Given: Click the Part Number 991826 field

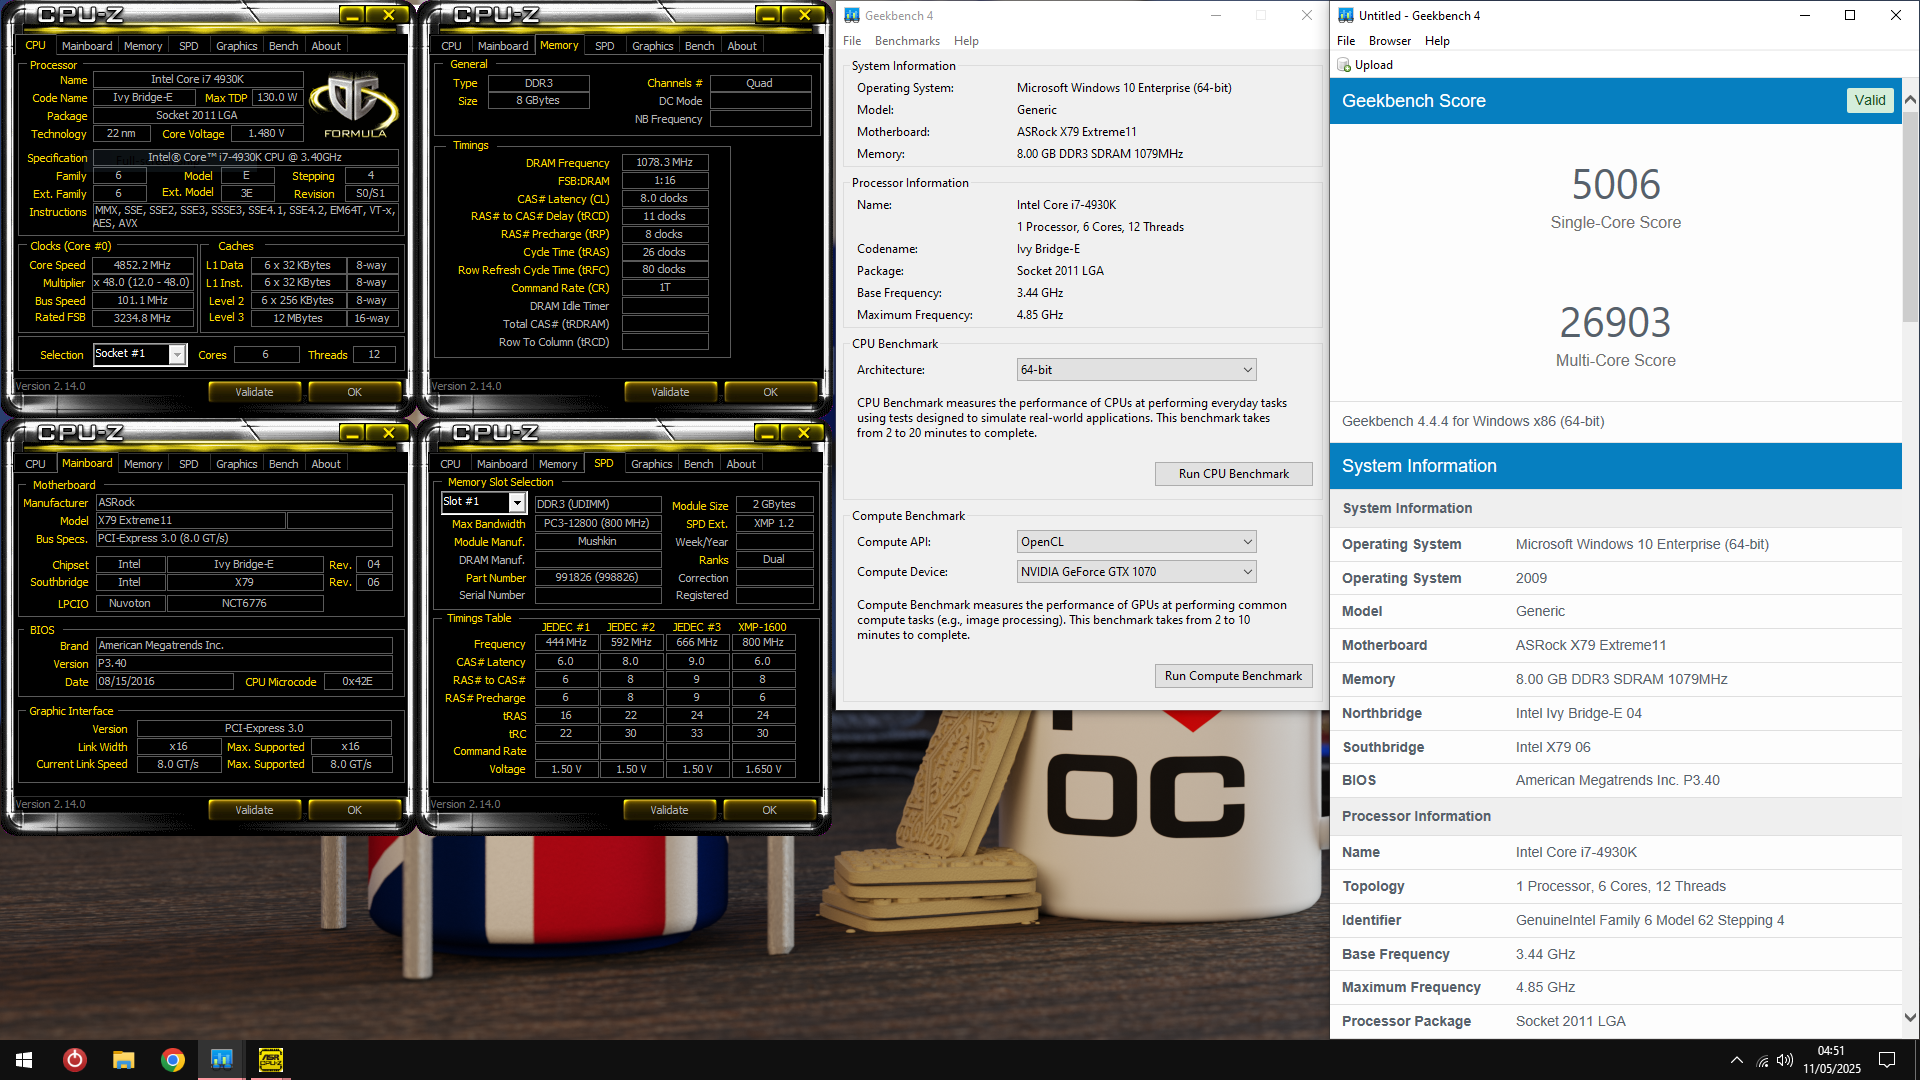Looking at the screenshot, I should coord(597,577).
